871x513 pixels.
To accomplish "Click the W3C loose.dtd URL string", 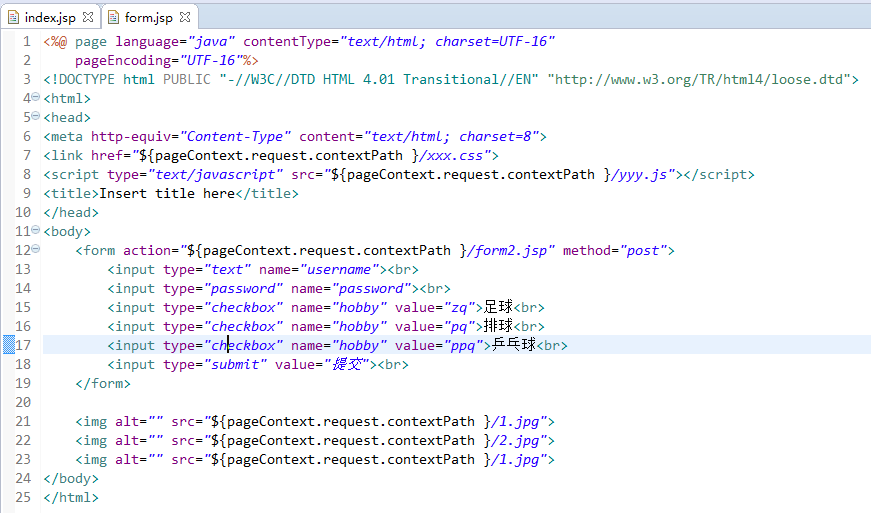I will [699, 79].
